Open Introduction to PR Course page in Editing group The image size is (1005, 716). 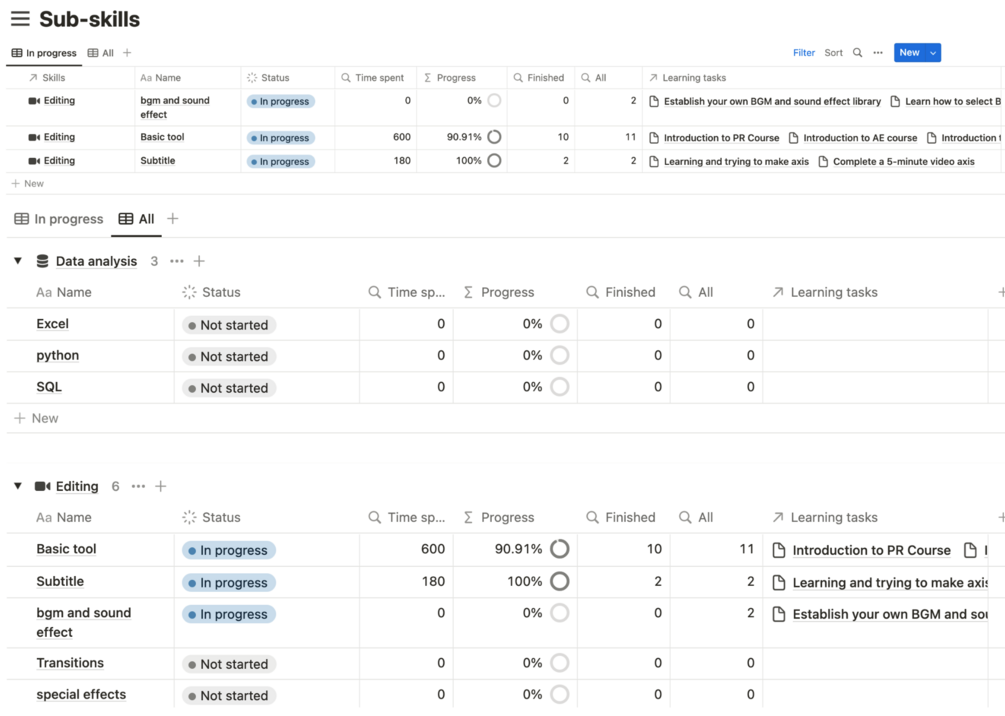(x=870, y=550)
